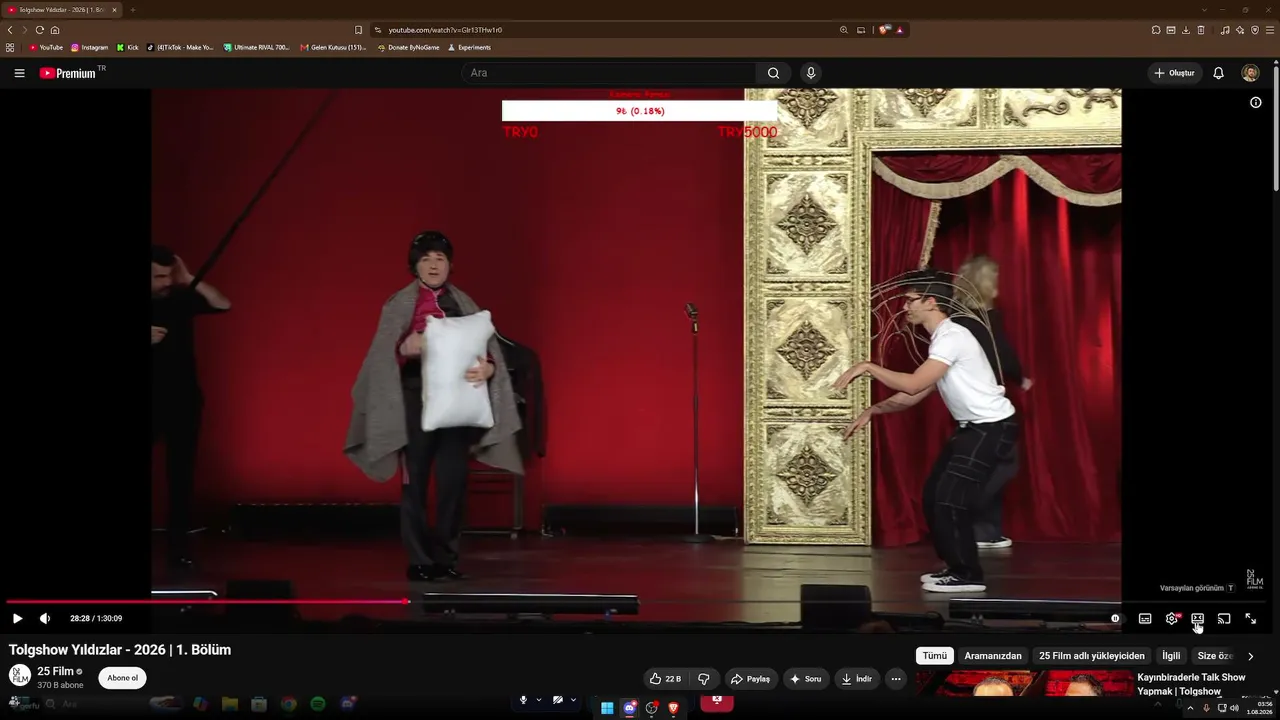This screenshot has width=1280, height=720.
Task: Open picture-in-picture icon in address bar
Action: (x=861, y=30)
